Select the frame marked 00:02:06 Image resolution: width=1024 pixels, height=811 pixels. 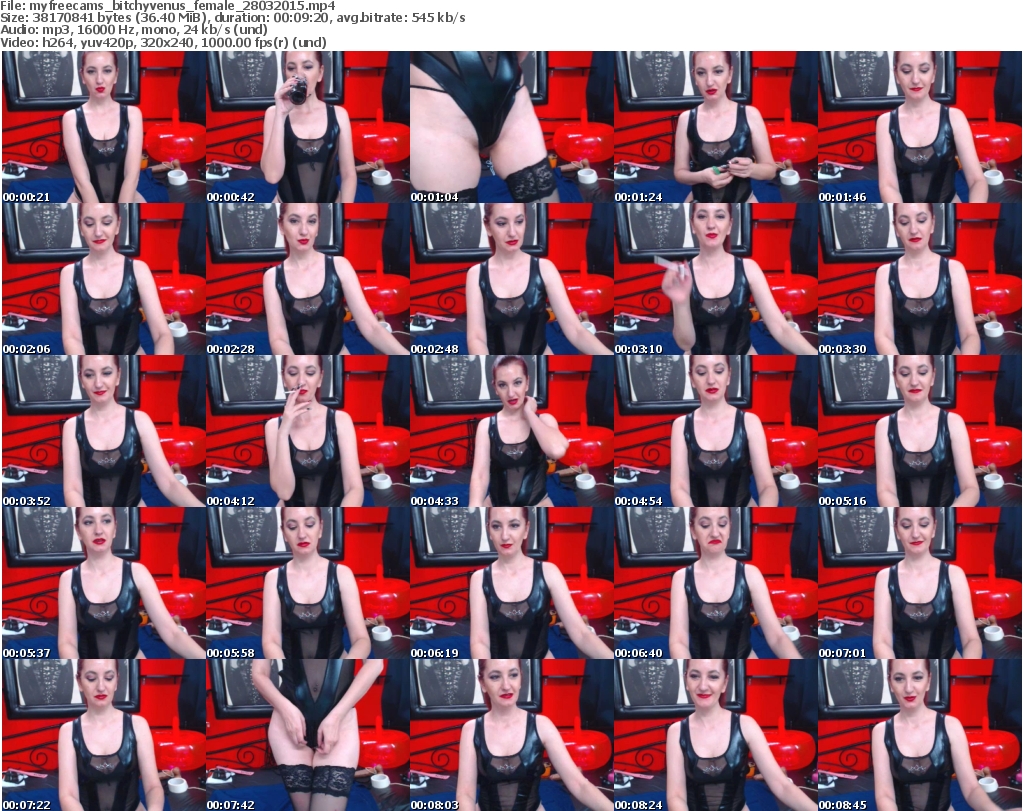(x=104, y=279)
